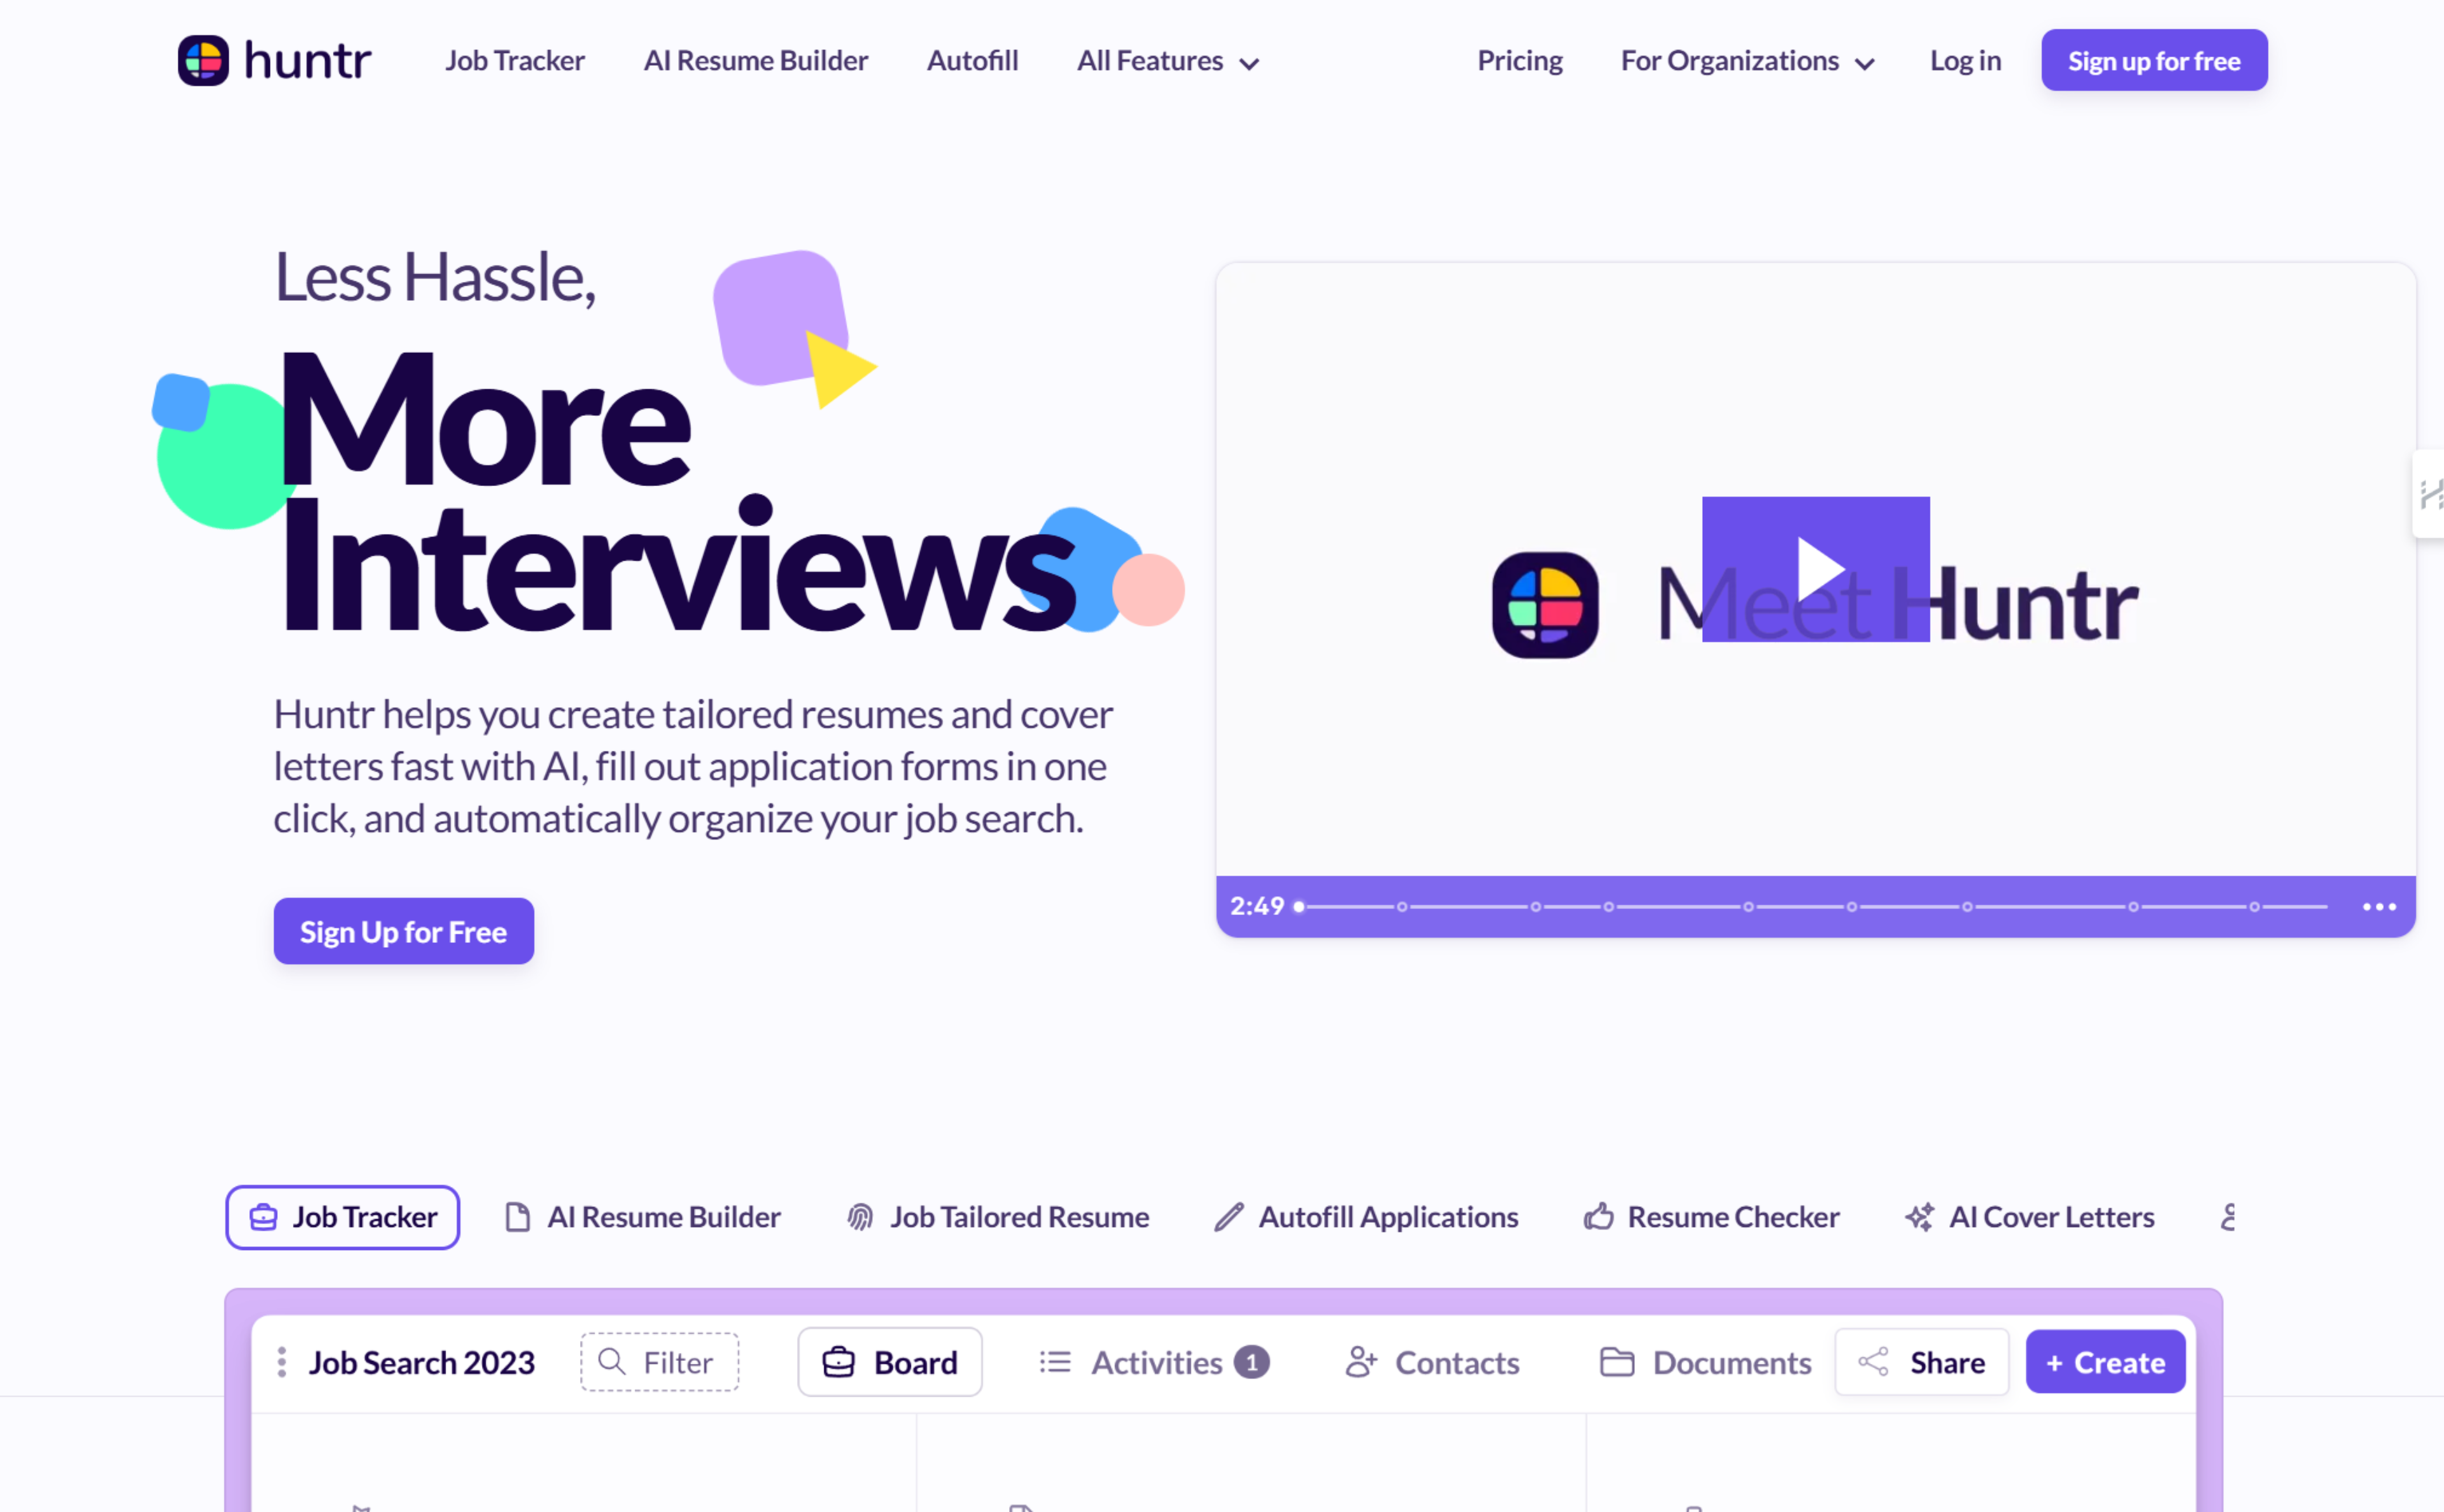Select the Job Tailored Resume tab
This screenshot has width=2444, height=1512.
[x=998, y=1217]
